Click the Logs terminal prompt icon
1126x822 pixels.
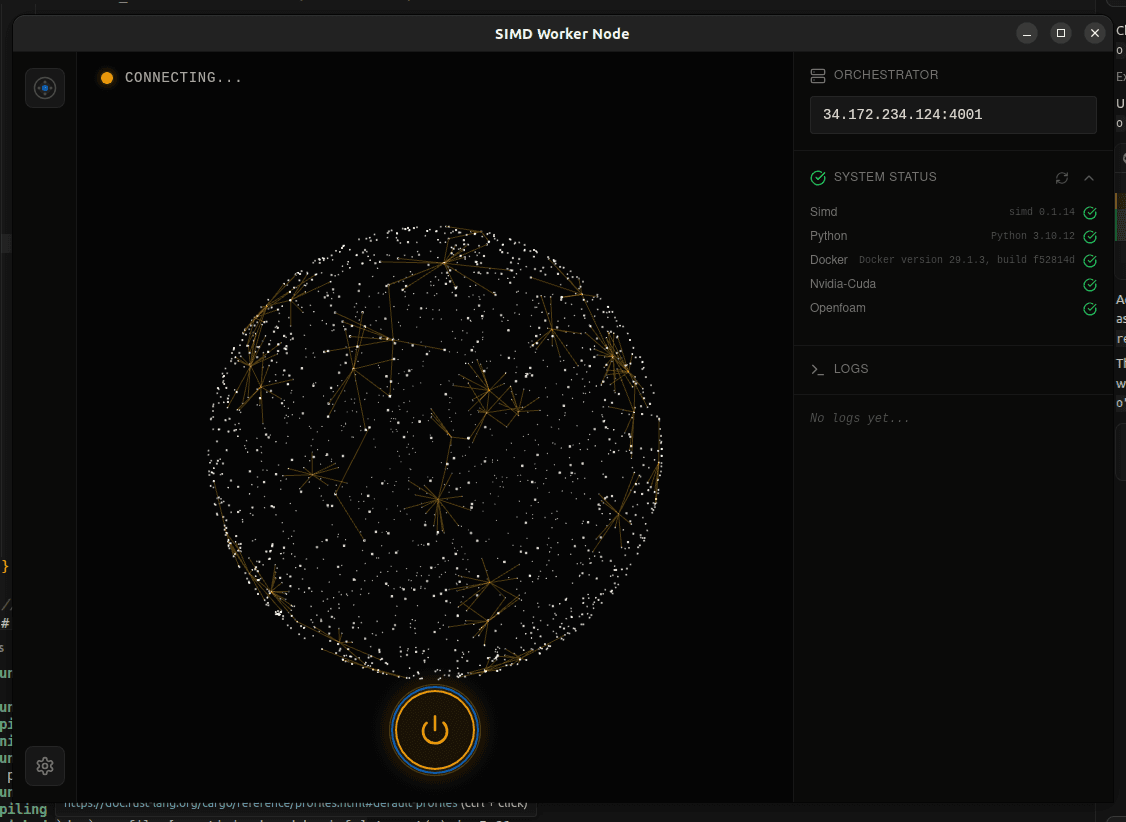pos(816,369)
